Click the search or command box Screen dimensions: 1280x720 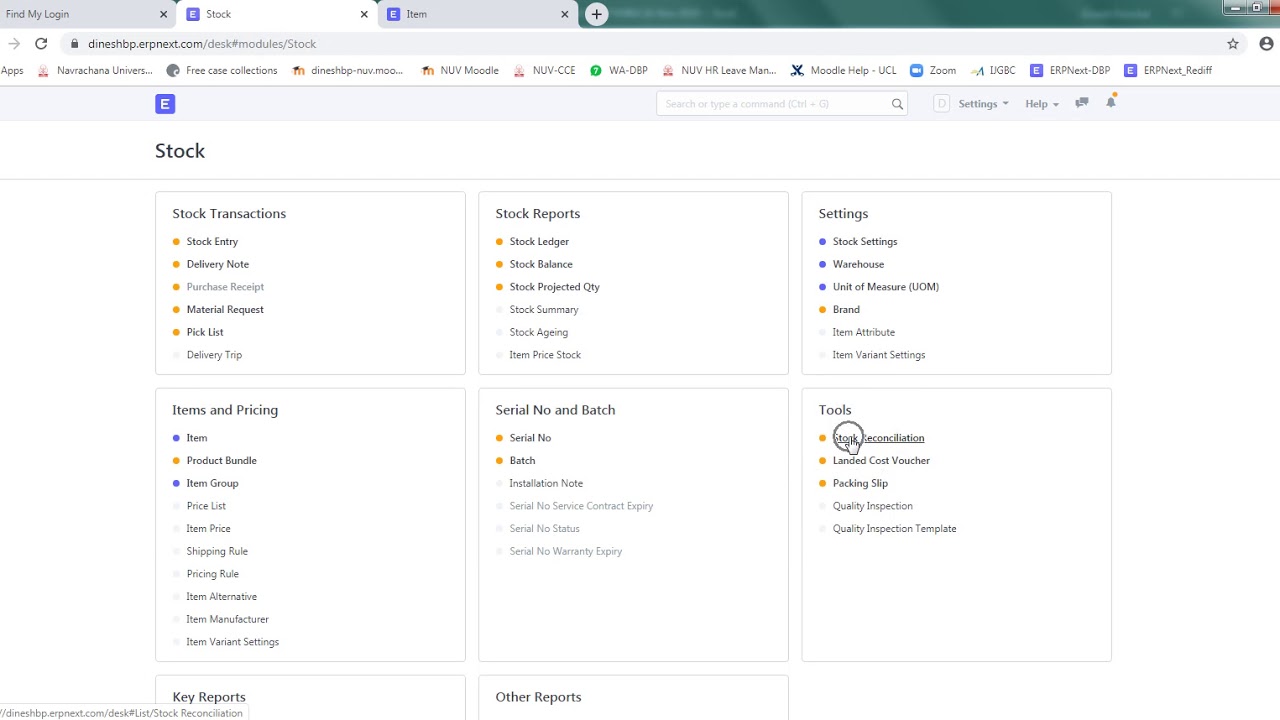tap(775, 104)
